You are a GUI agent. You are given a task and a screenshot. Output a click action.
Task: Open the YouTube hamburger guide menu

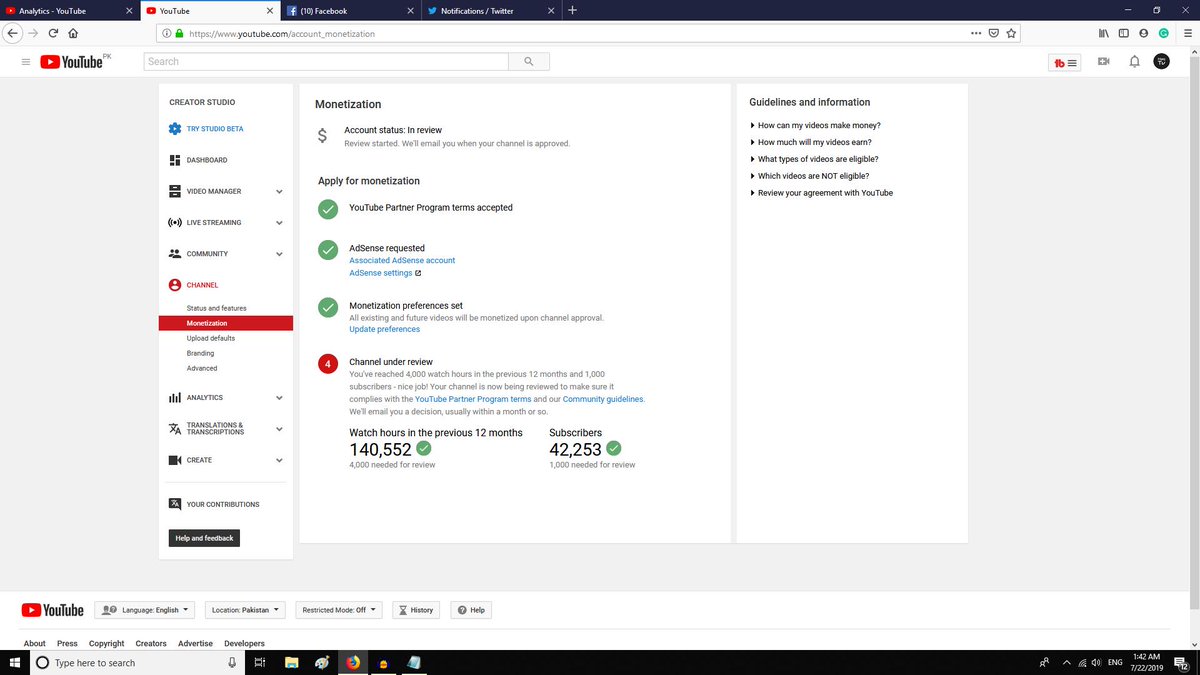click(x=26, y=62)
